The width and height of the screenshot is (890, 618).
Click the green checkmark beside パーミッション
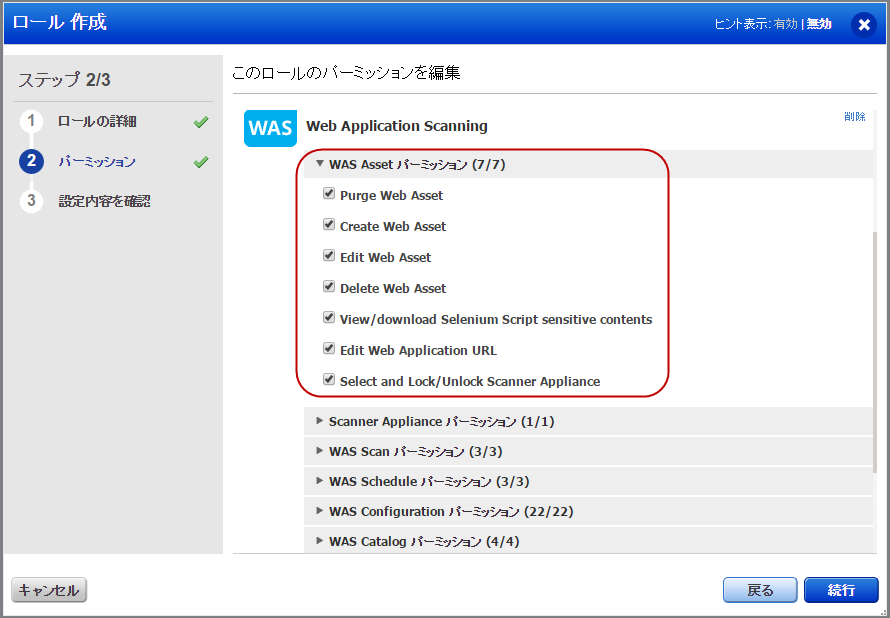click(199, 161)
